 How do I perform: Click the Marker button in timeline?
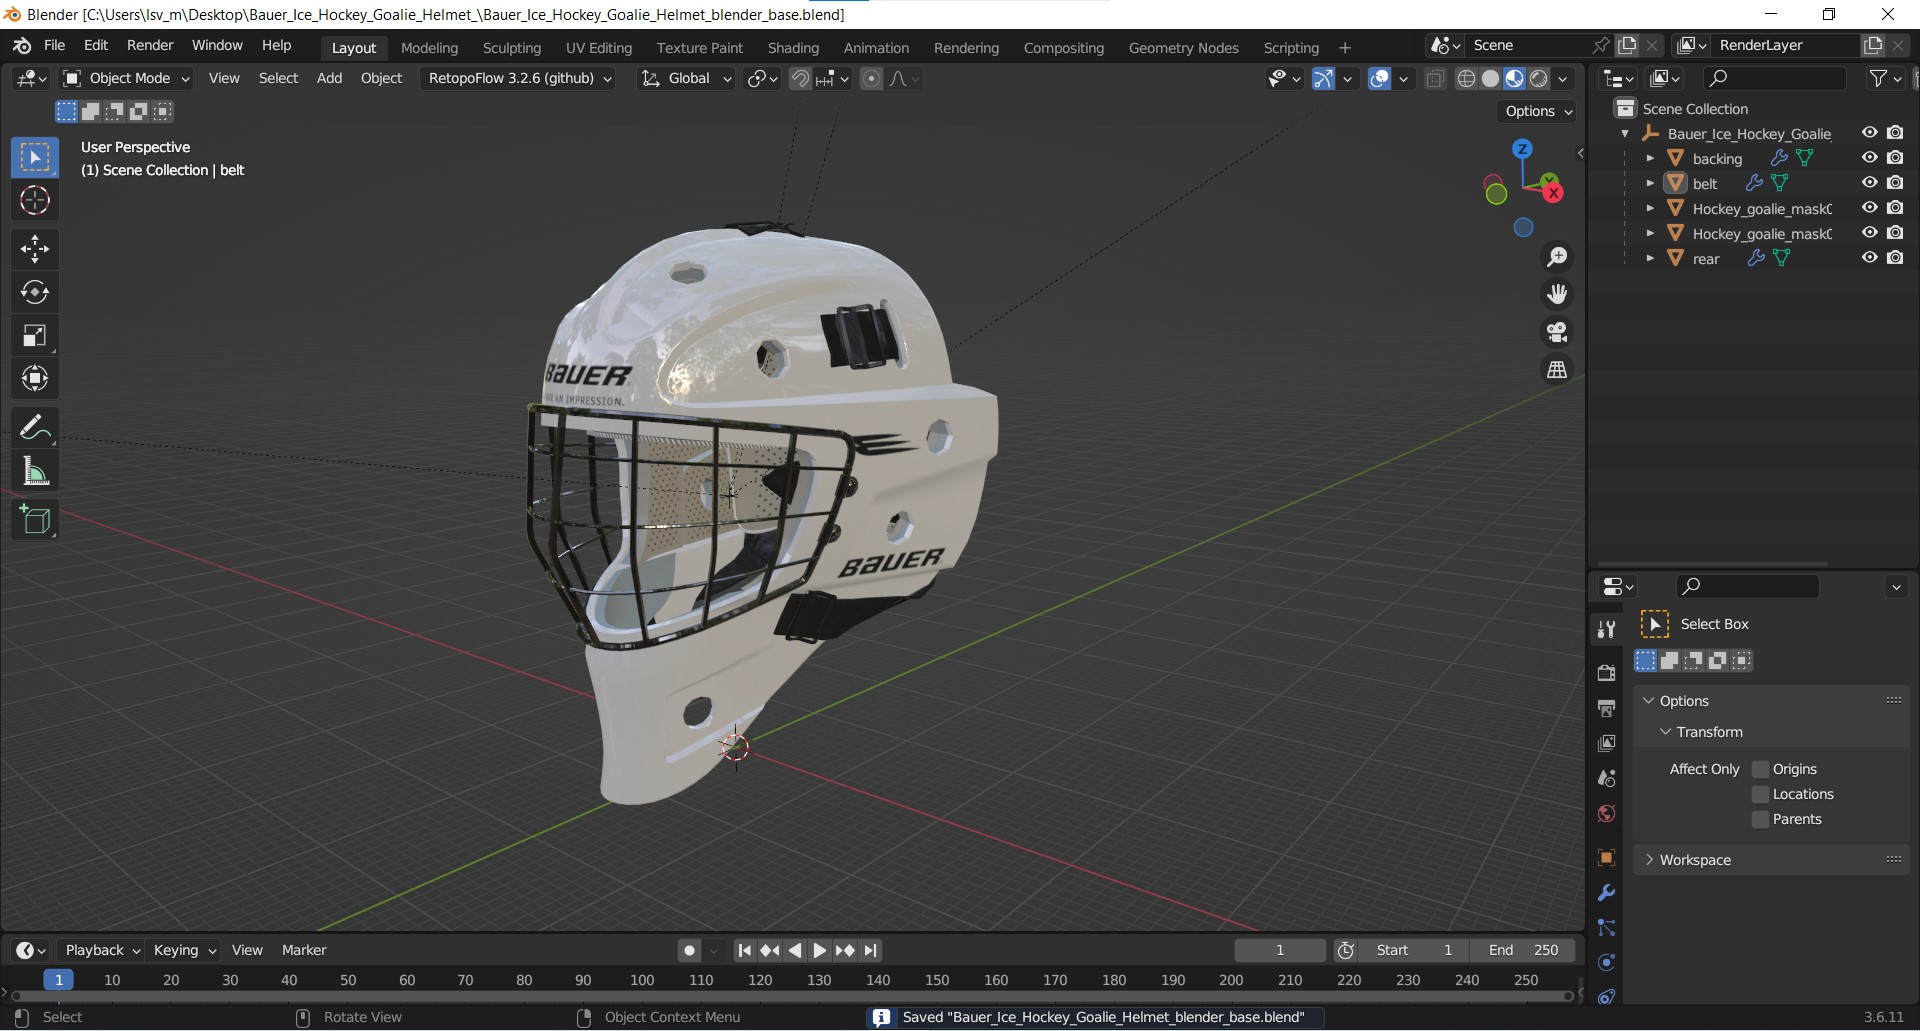[x=304, y=950]
